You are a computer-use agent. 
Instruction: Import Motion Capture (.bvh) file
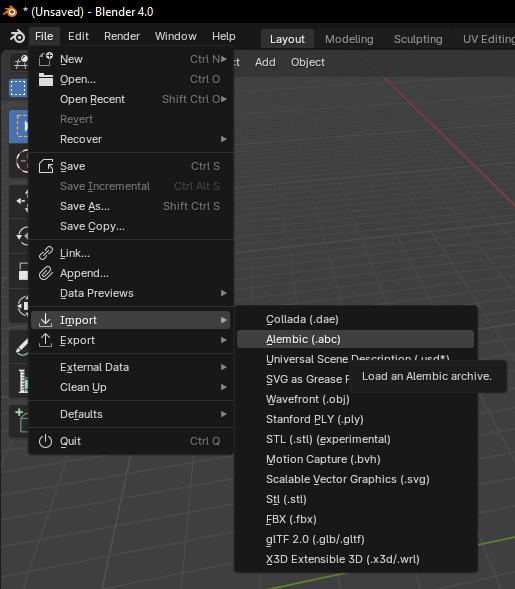[355, 459]
